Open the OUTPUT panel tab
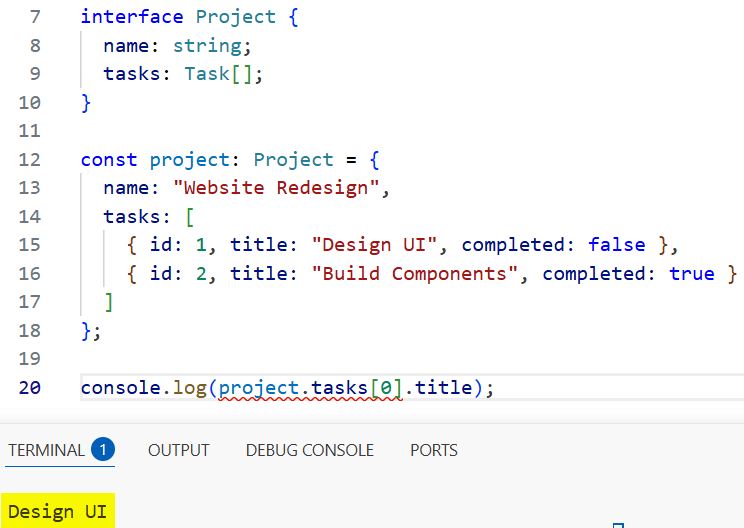The height and width of the screenshot is (528, 744). (x=178, y=450)
